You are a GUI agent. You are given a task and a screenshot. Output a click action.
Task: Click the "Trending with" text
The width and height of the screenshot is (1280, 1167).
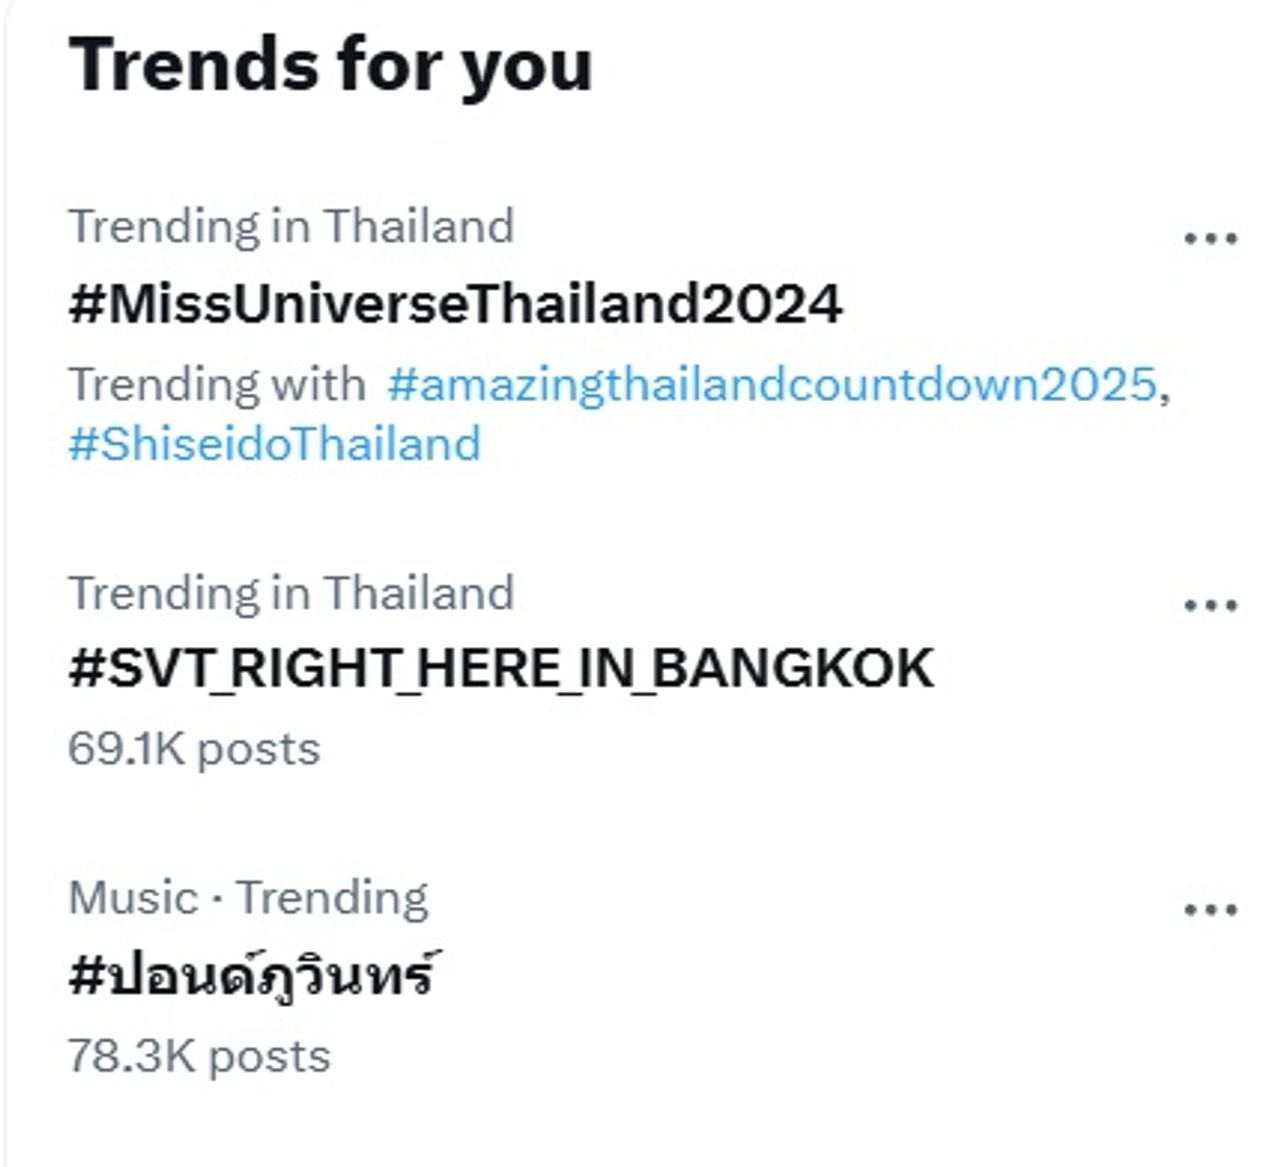tap(217, 385)
